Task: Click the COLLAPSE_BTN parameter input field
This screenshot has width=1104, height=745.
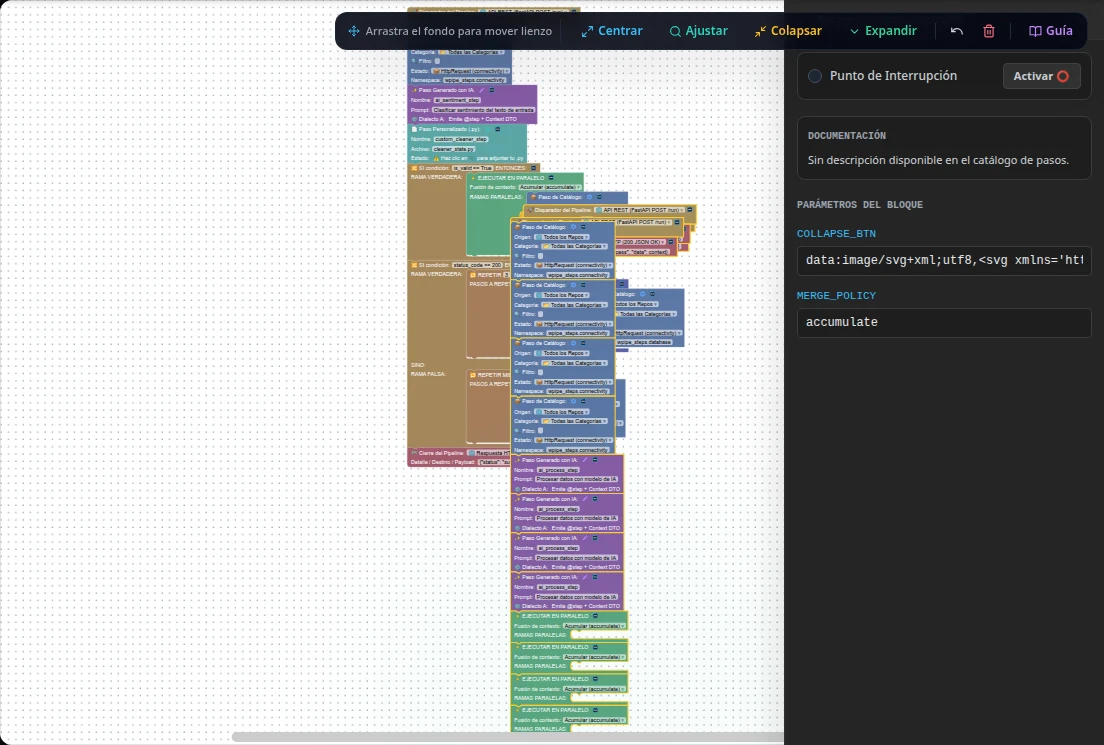Action: [944, 261]
